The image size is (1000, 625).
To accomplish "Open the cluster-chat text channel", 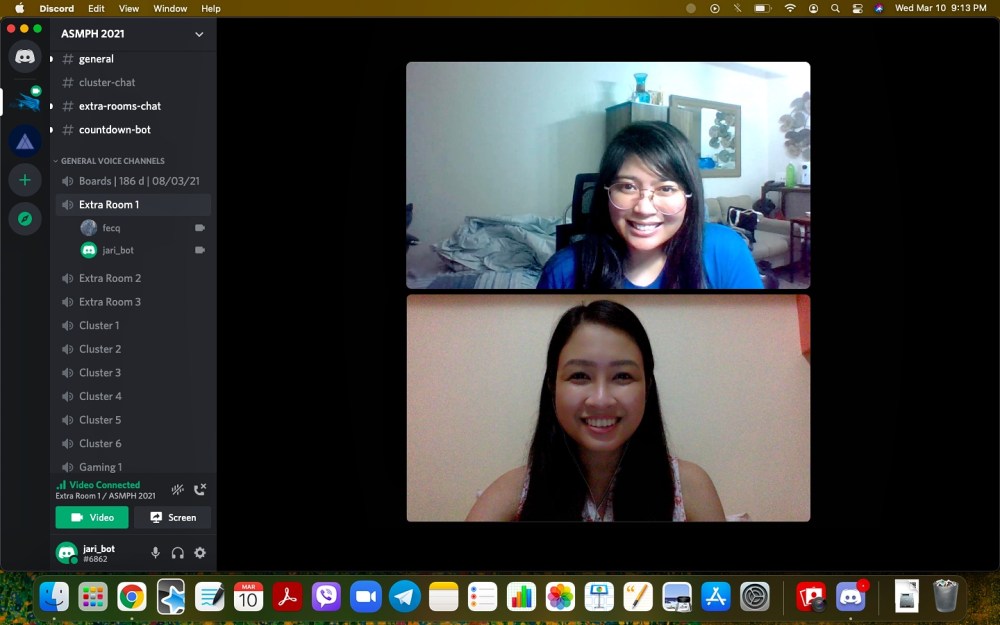I will tap(107, 82).
